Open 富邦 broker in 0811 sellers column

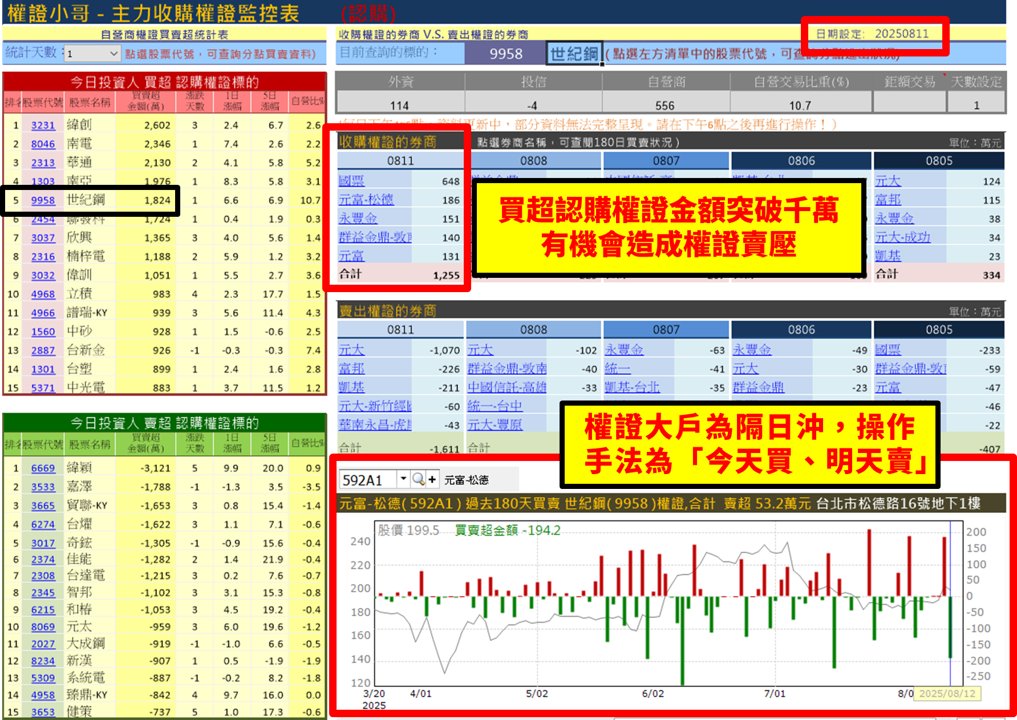352,368
